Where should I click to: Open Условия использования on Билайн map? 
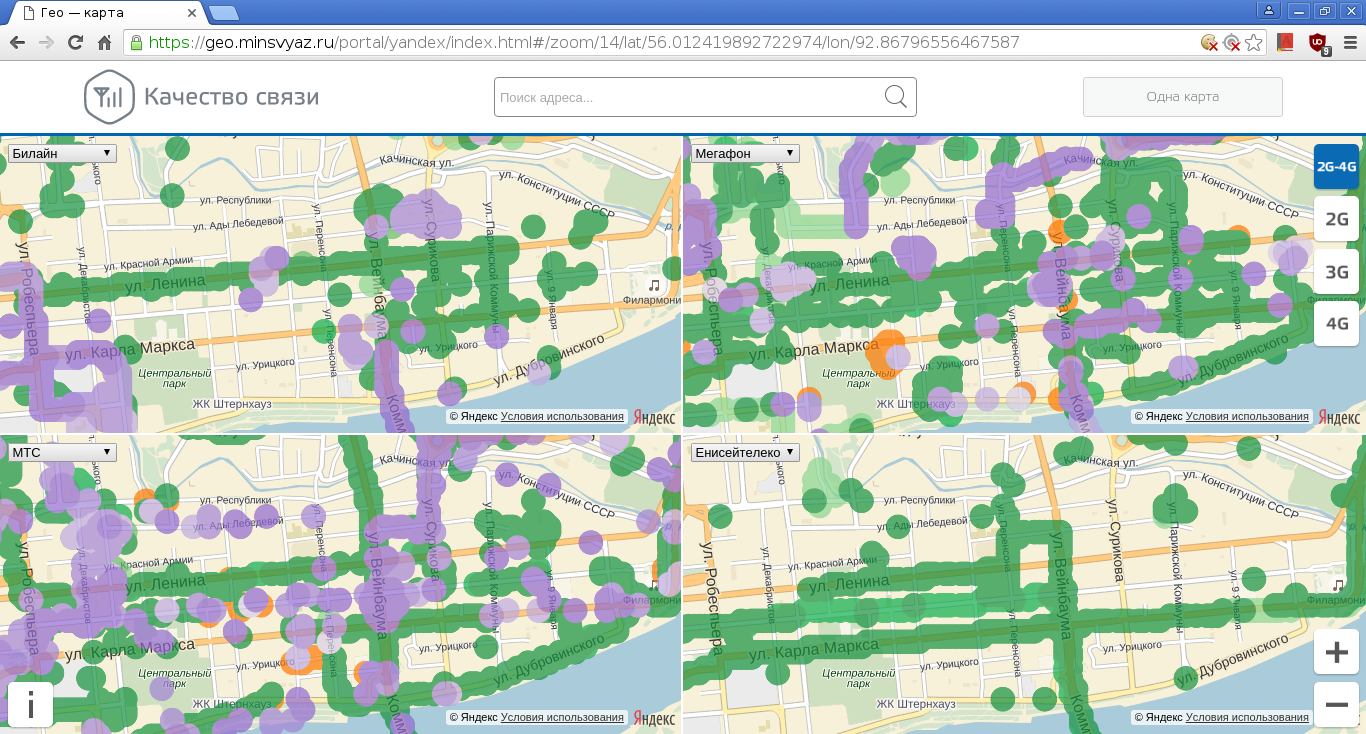[562, 417]
